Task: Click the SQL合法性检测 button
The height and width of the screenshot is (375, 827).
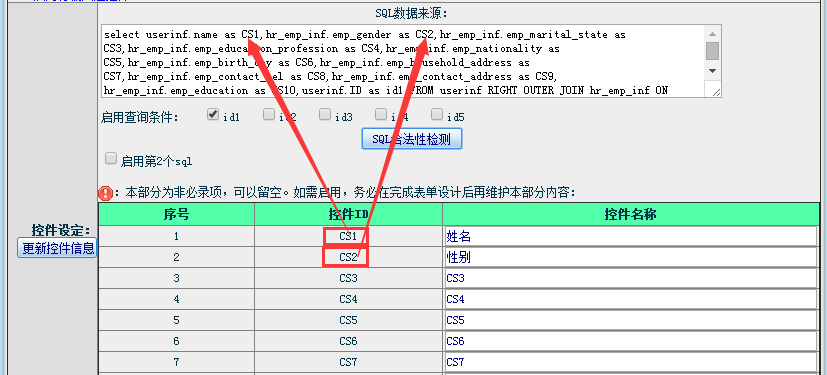Action: click(411, 139)
